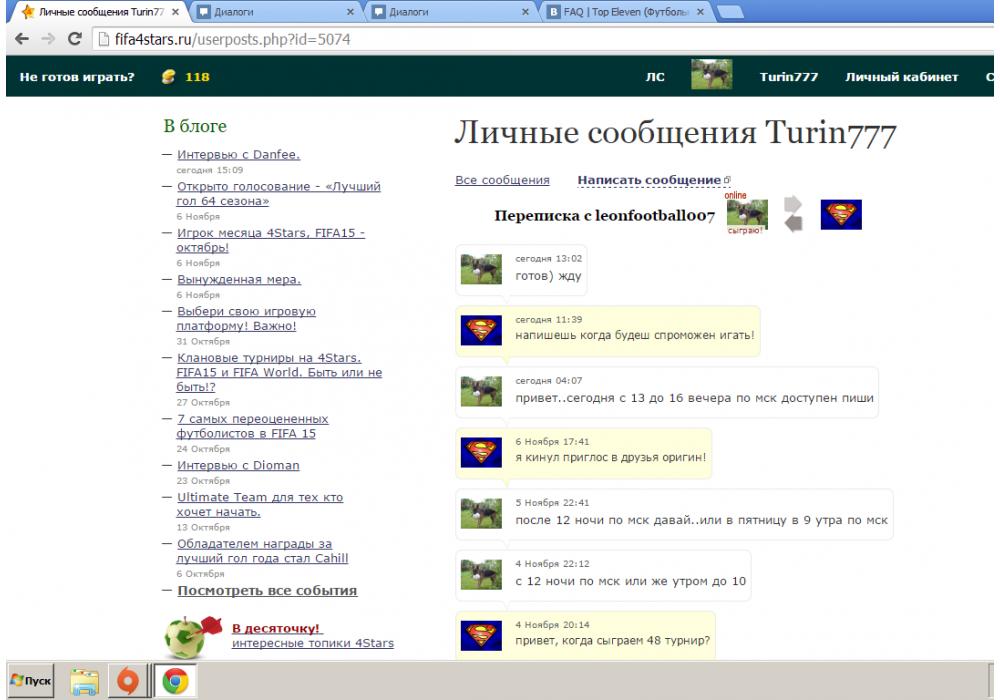Viewport: 1000px width, 700px height.
Task: Open the Интервью с Danfee blog post
Action: [238, 155]
